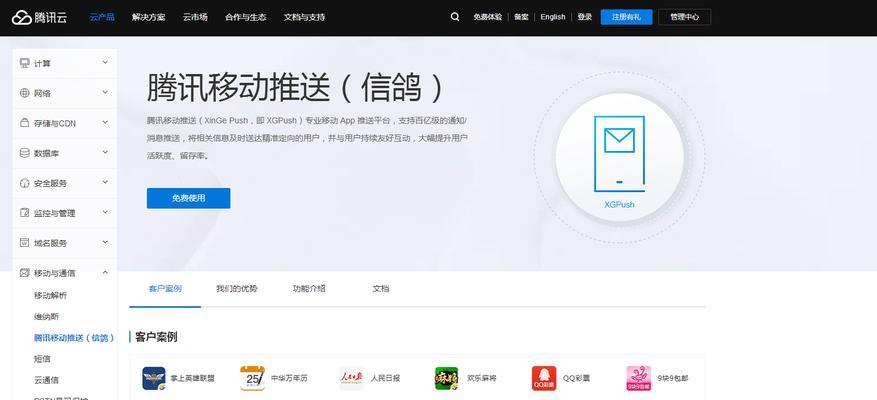Click the 腾讯移动推送（信鸽） page title
Image resolution: width=877 pixels, height=400 pixels.
295,88
